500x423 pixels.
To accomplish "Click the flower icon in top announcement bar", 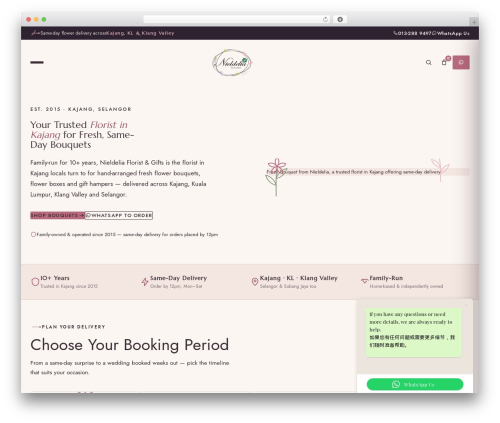I will [35, 33].
